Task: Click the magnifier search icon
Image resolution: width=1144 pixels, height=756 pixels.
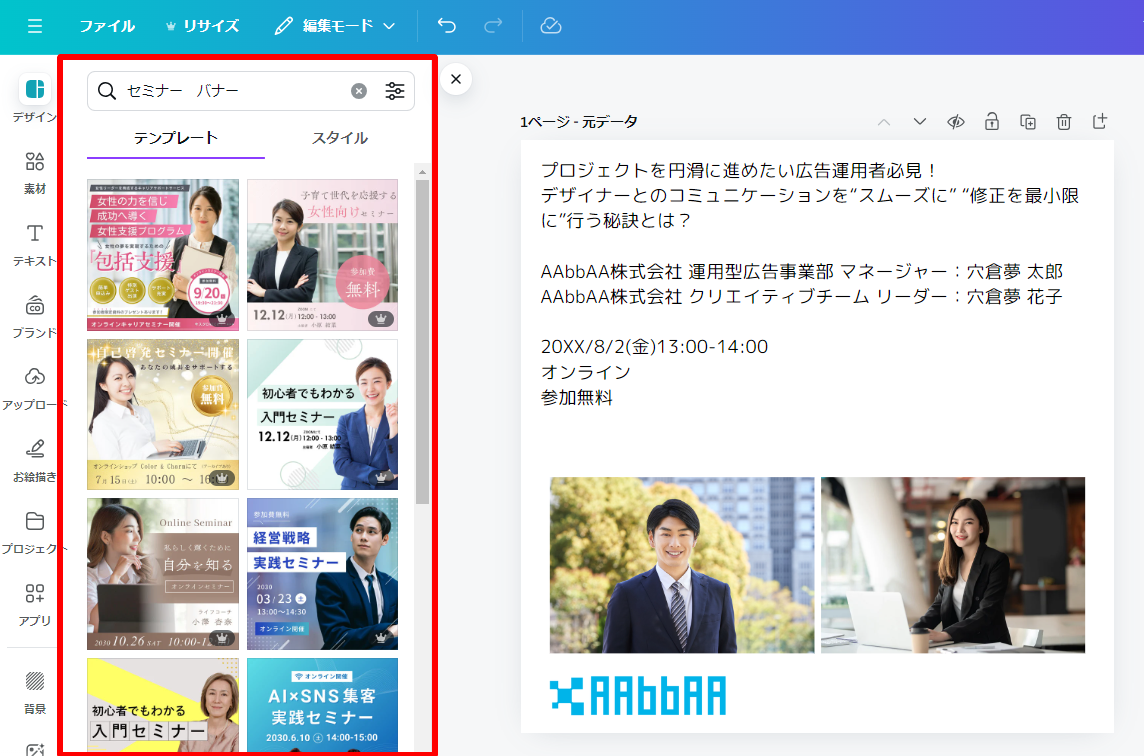Action: (107, 90)
